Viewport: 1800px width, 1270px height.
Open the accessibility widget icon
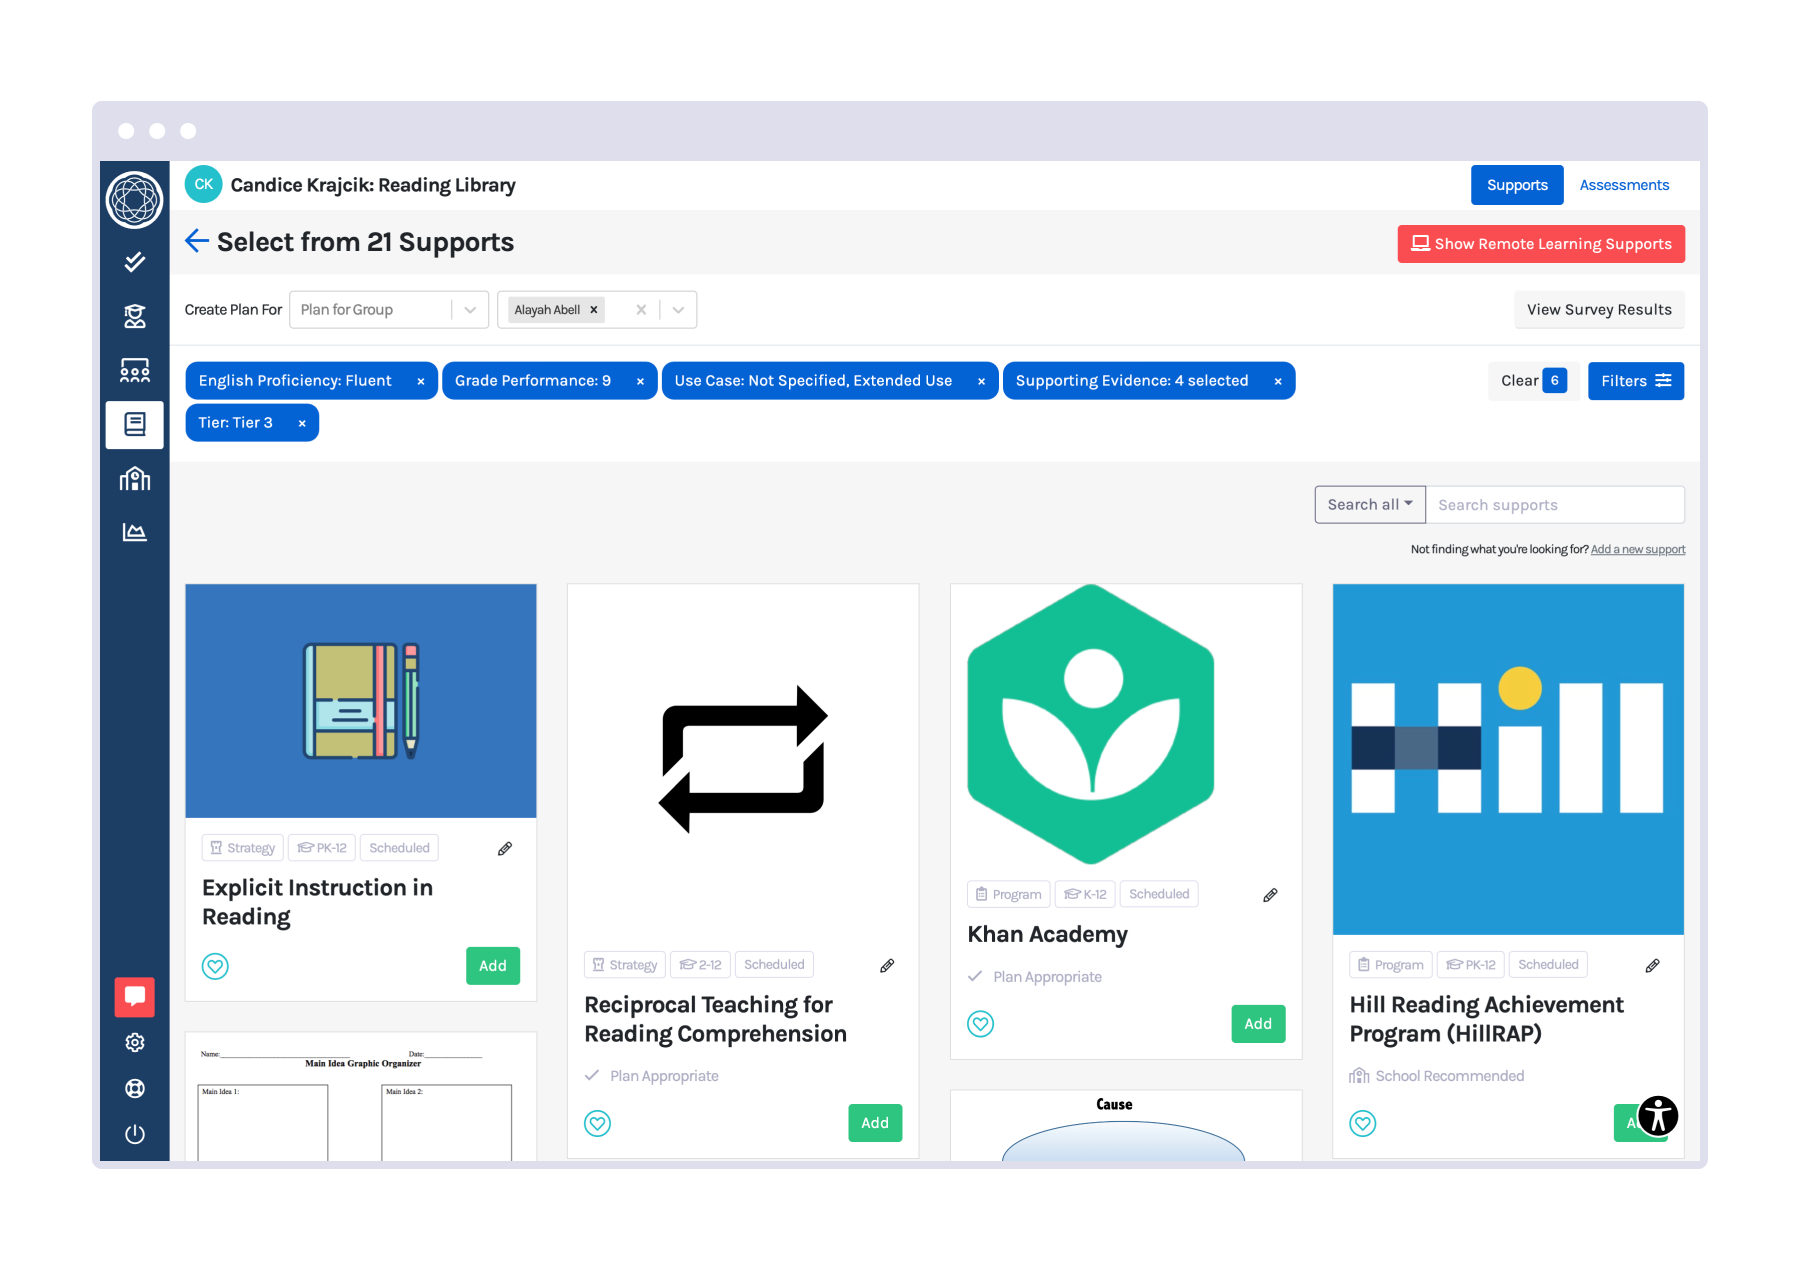1657,1116
